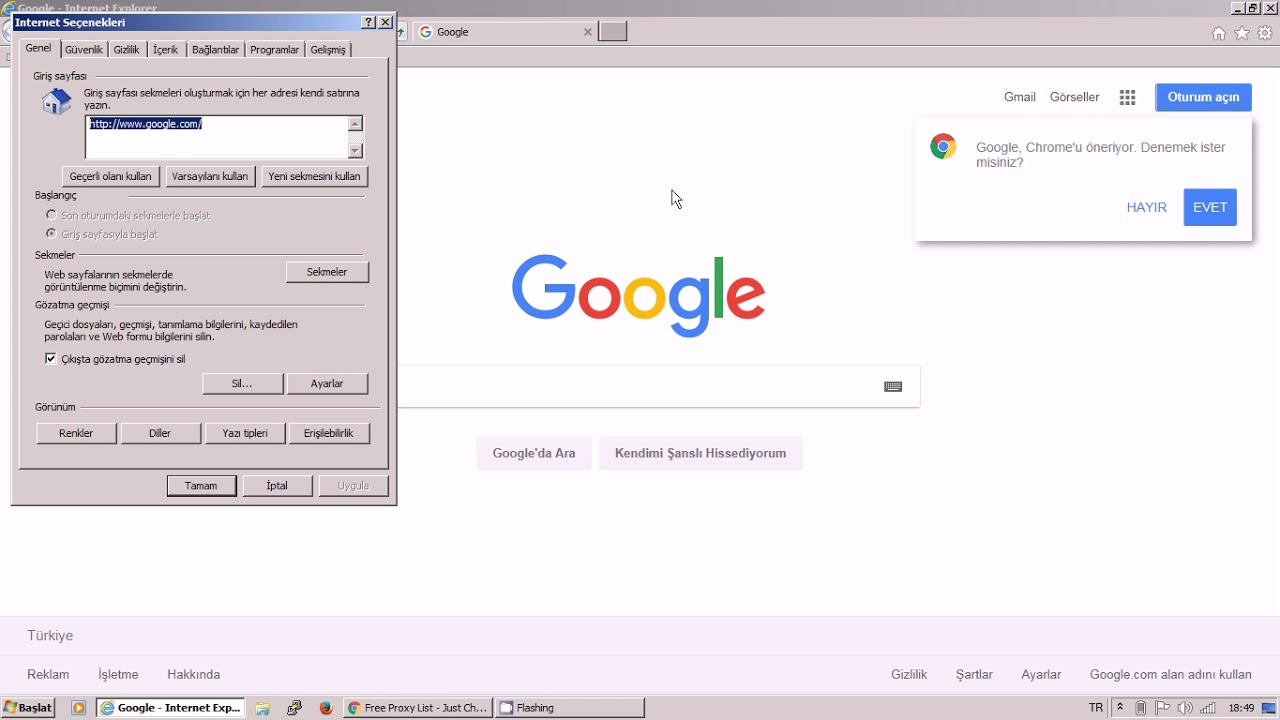The image size is (1280, 720).
Task: Select 'Giriş sayfasıyla başlat' radio button
Action: point(51,234)
